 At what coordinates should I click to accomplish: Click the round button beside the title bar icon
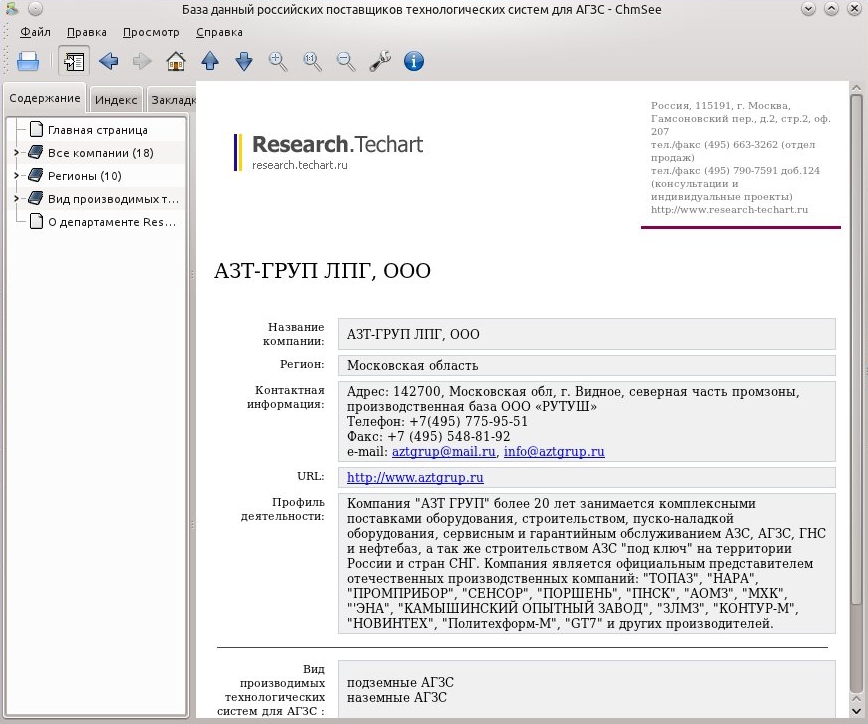[35, 9]
